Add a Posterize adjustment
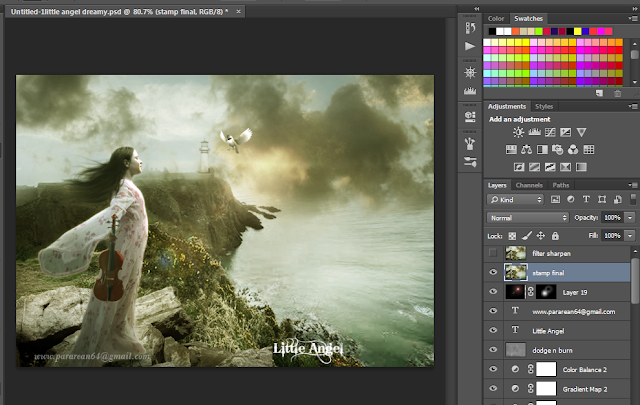The image size is (640, 405). click(534, 167)
